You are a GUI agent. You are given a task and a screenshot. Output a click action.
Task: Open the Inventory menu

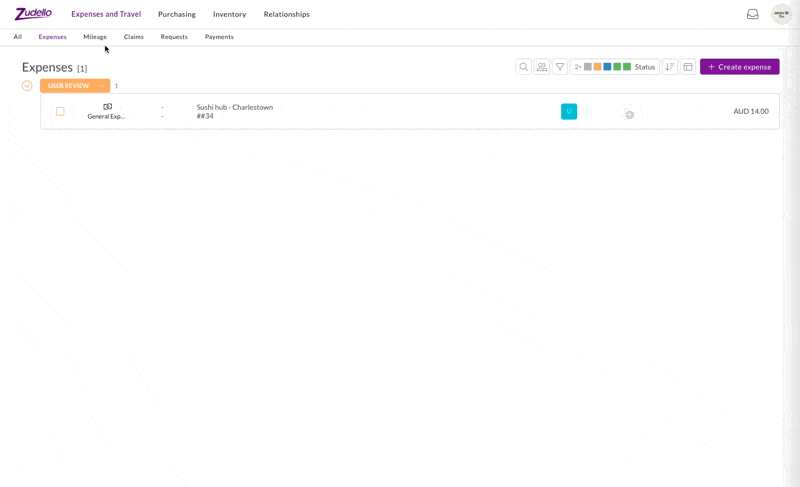[230, 14]
